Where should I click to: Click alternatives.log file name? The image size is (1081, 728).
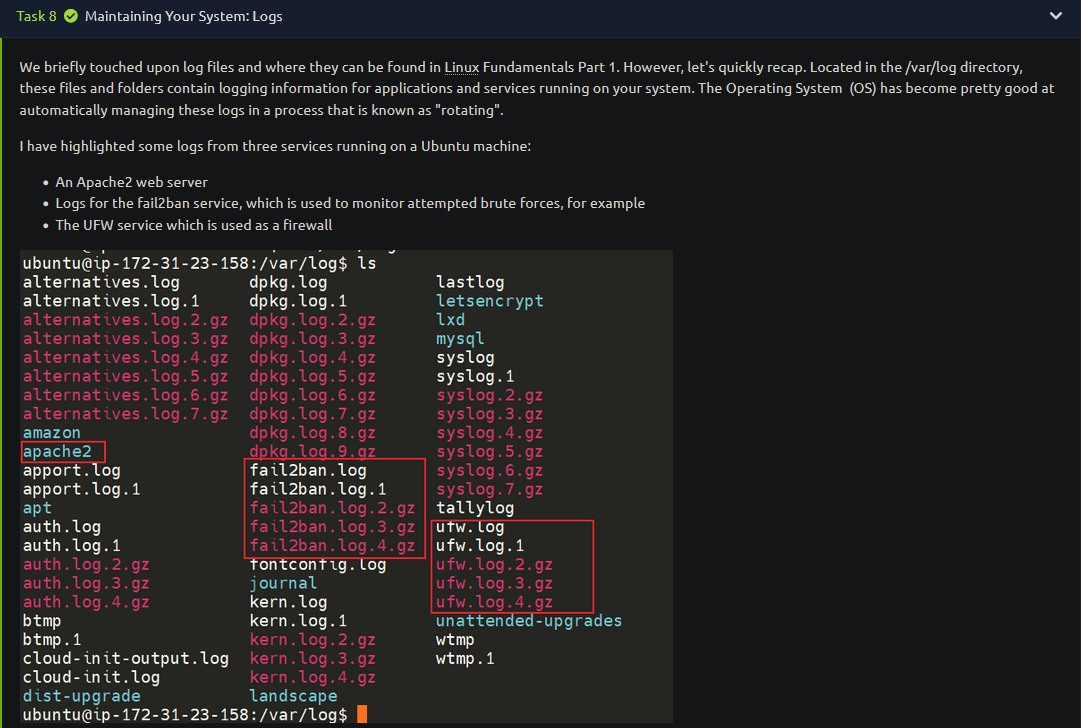point(101,282)
